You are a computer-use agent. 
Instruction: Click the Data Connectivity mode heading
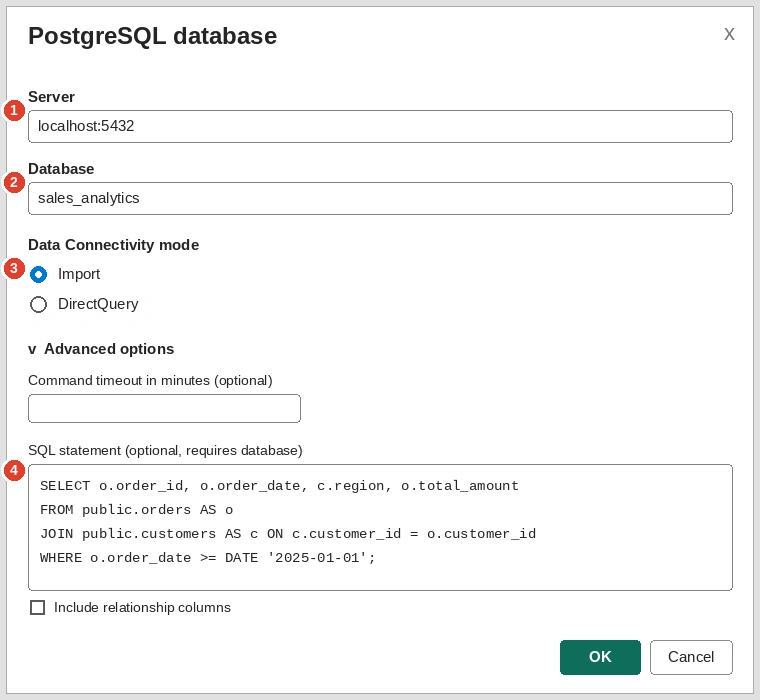click(x=113, y=245)
